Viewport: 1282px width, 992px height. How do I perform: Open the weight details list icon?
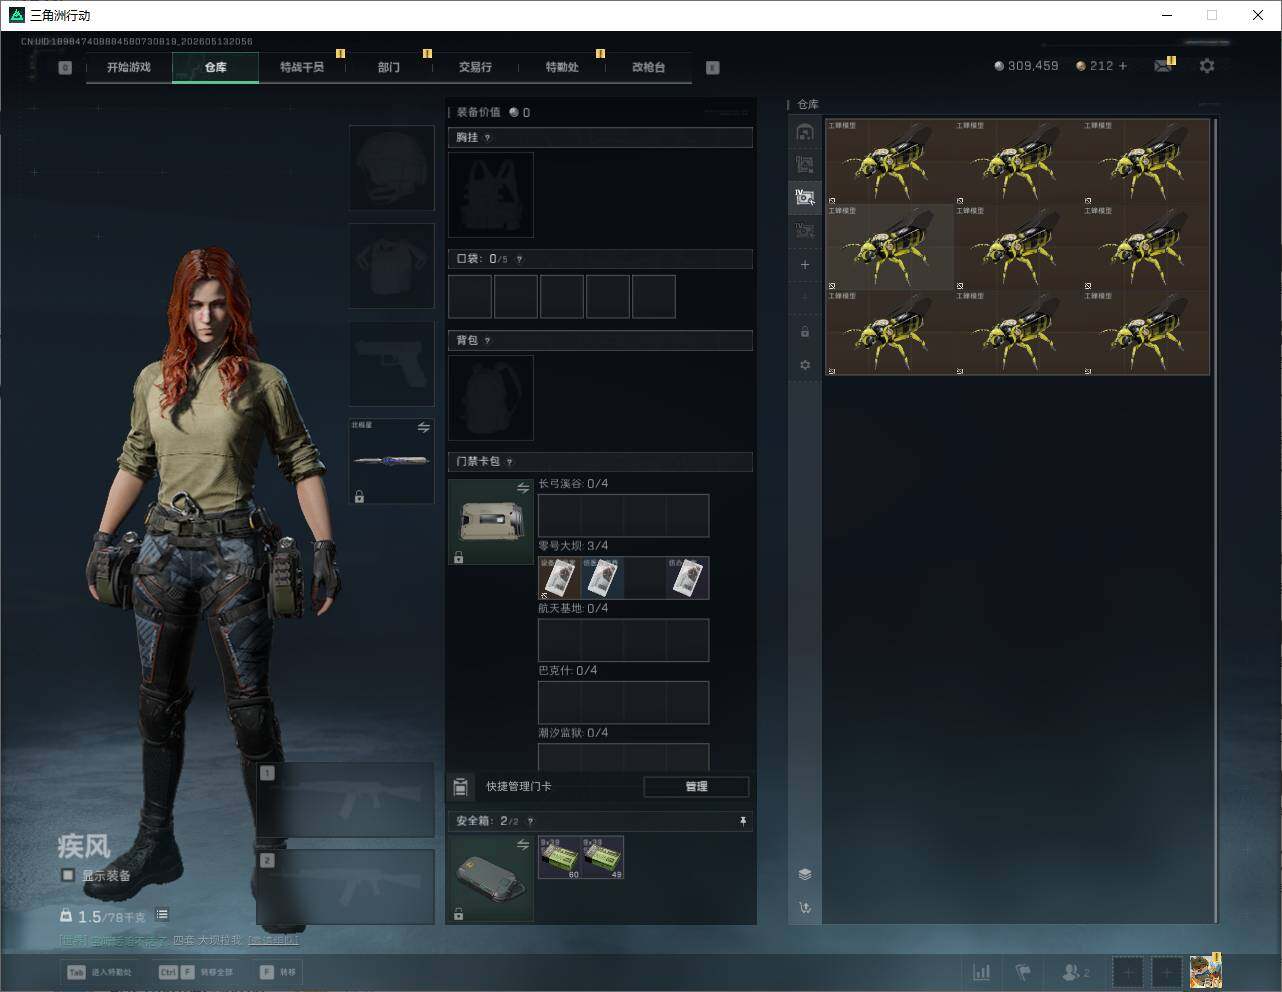click(162, 915)
